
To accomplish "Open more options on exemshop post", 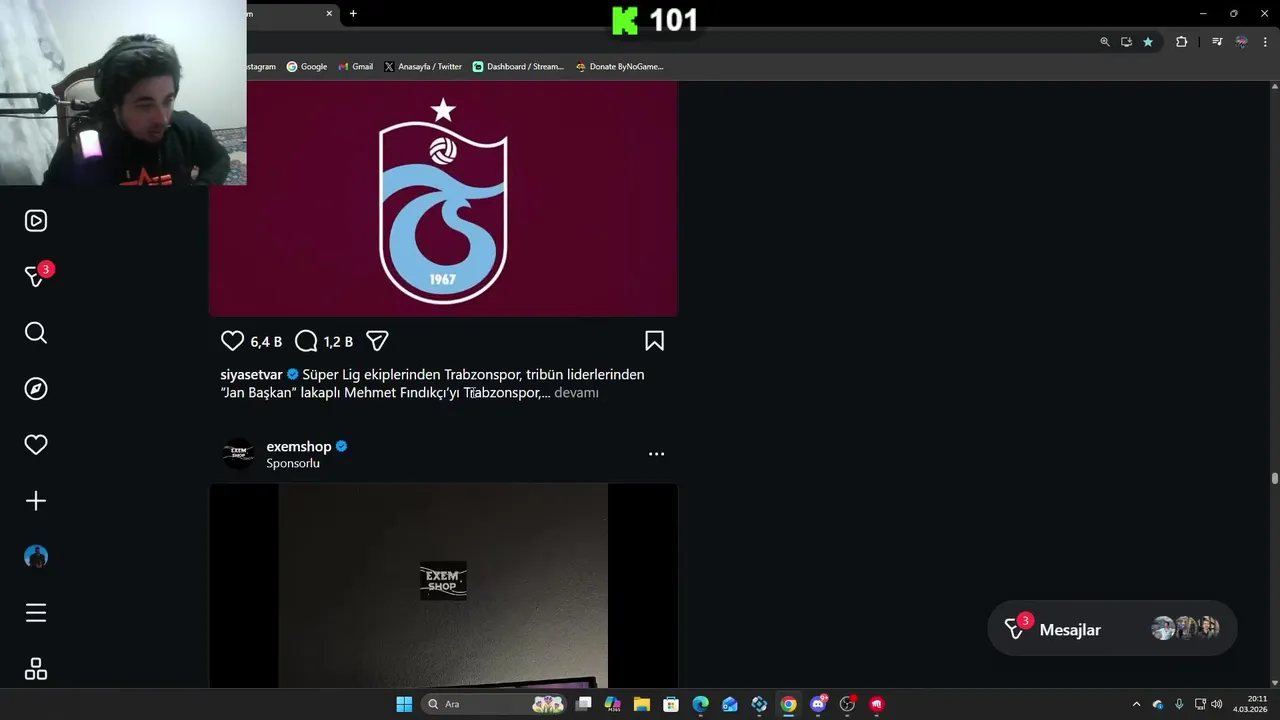I will pos(656,454).
